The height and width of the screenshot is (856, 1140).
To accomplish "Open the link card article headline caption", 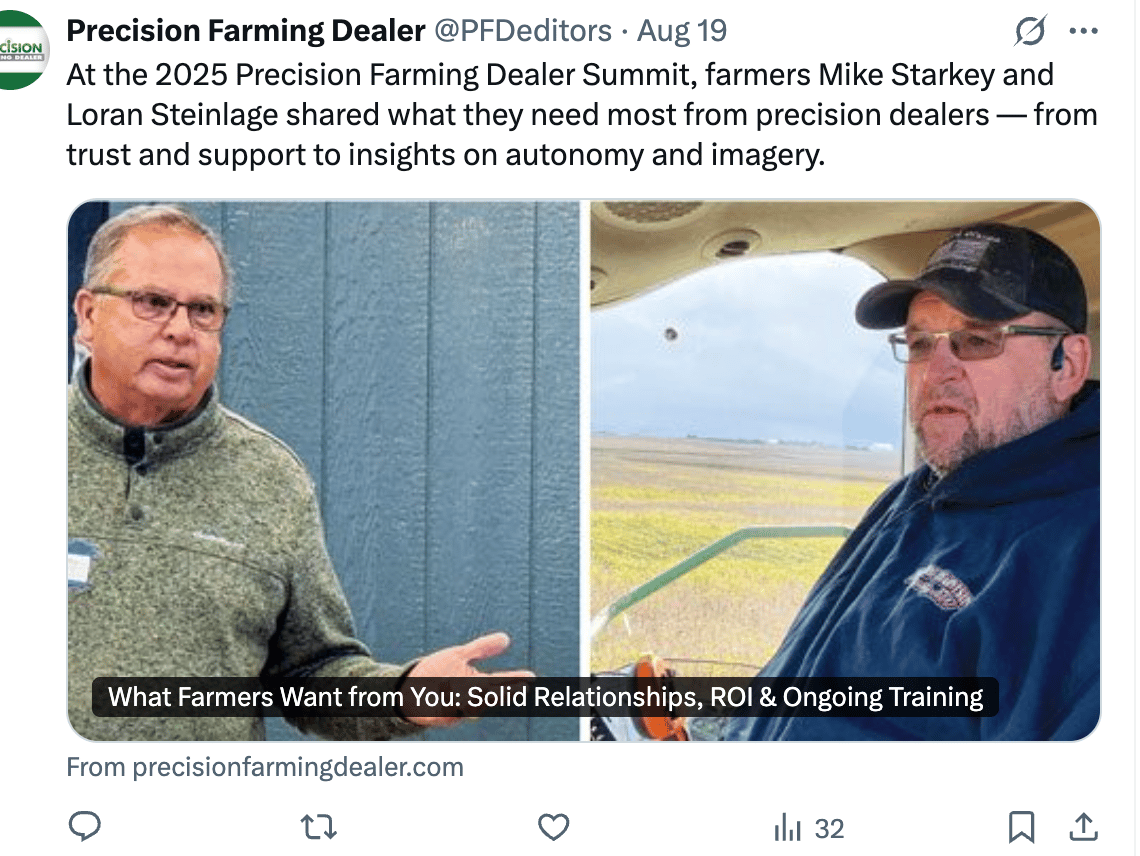I will pos(545,697).
